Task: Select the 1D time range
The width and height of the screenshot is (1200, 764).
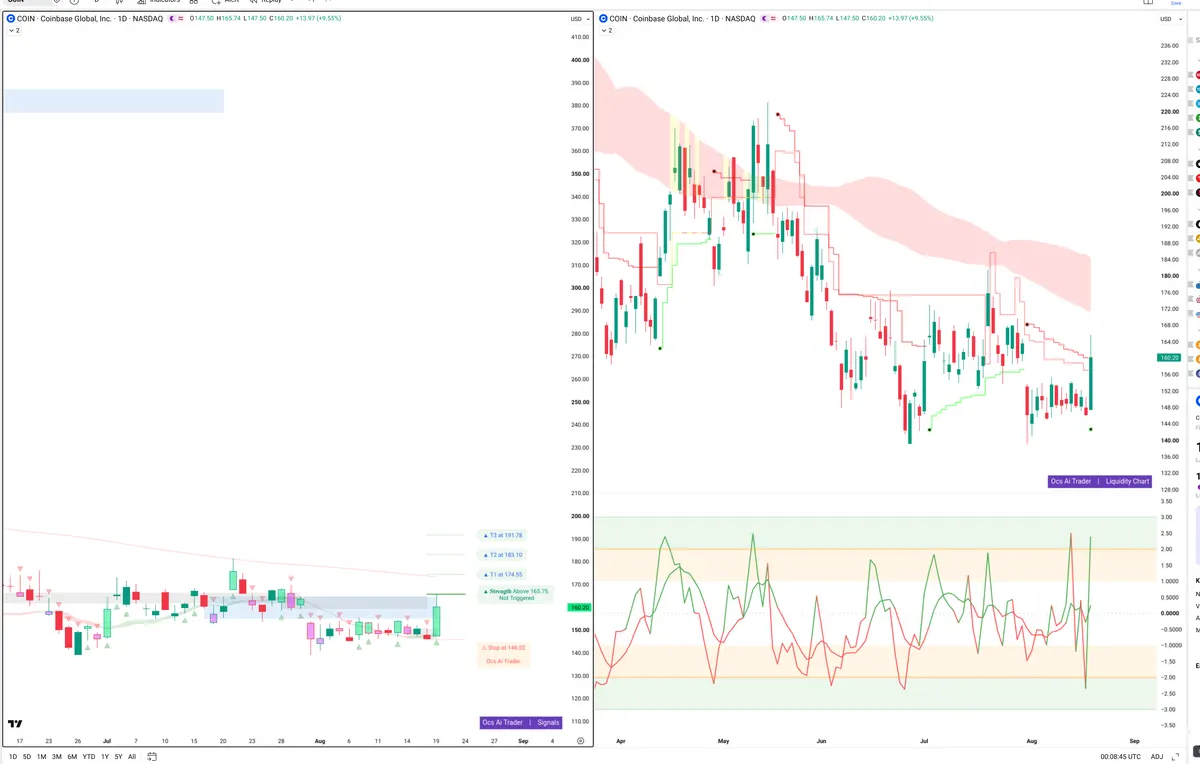Action: coord(13,757)
